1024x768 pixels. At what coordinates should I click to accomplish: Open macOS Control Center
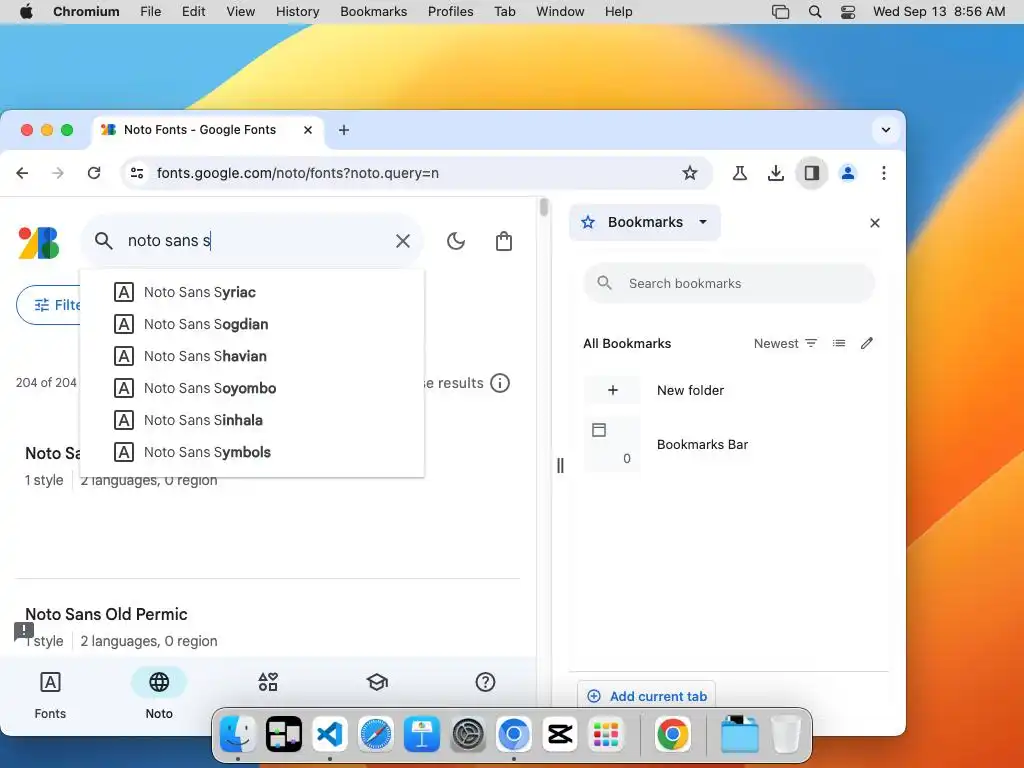[x=848, y=12]
